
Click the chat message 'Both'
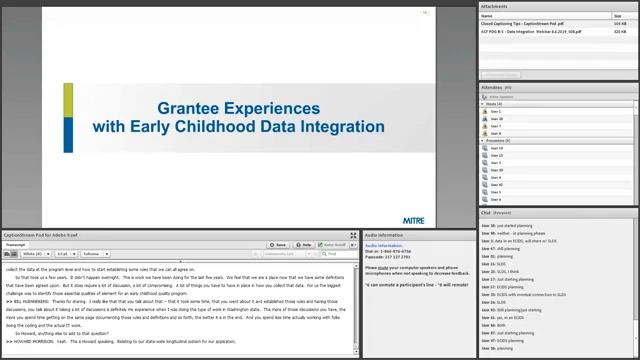point(501,325)
